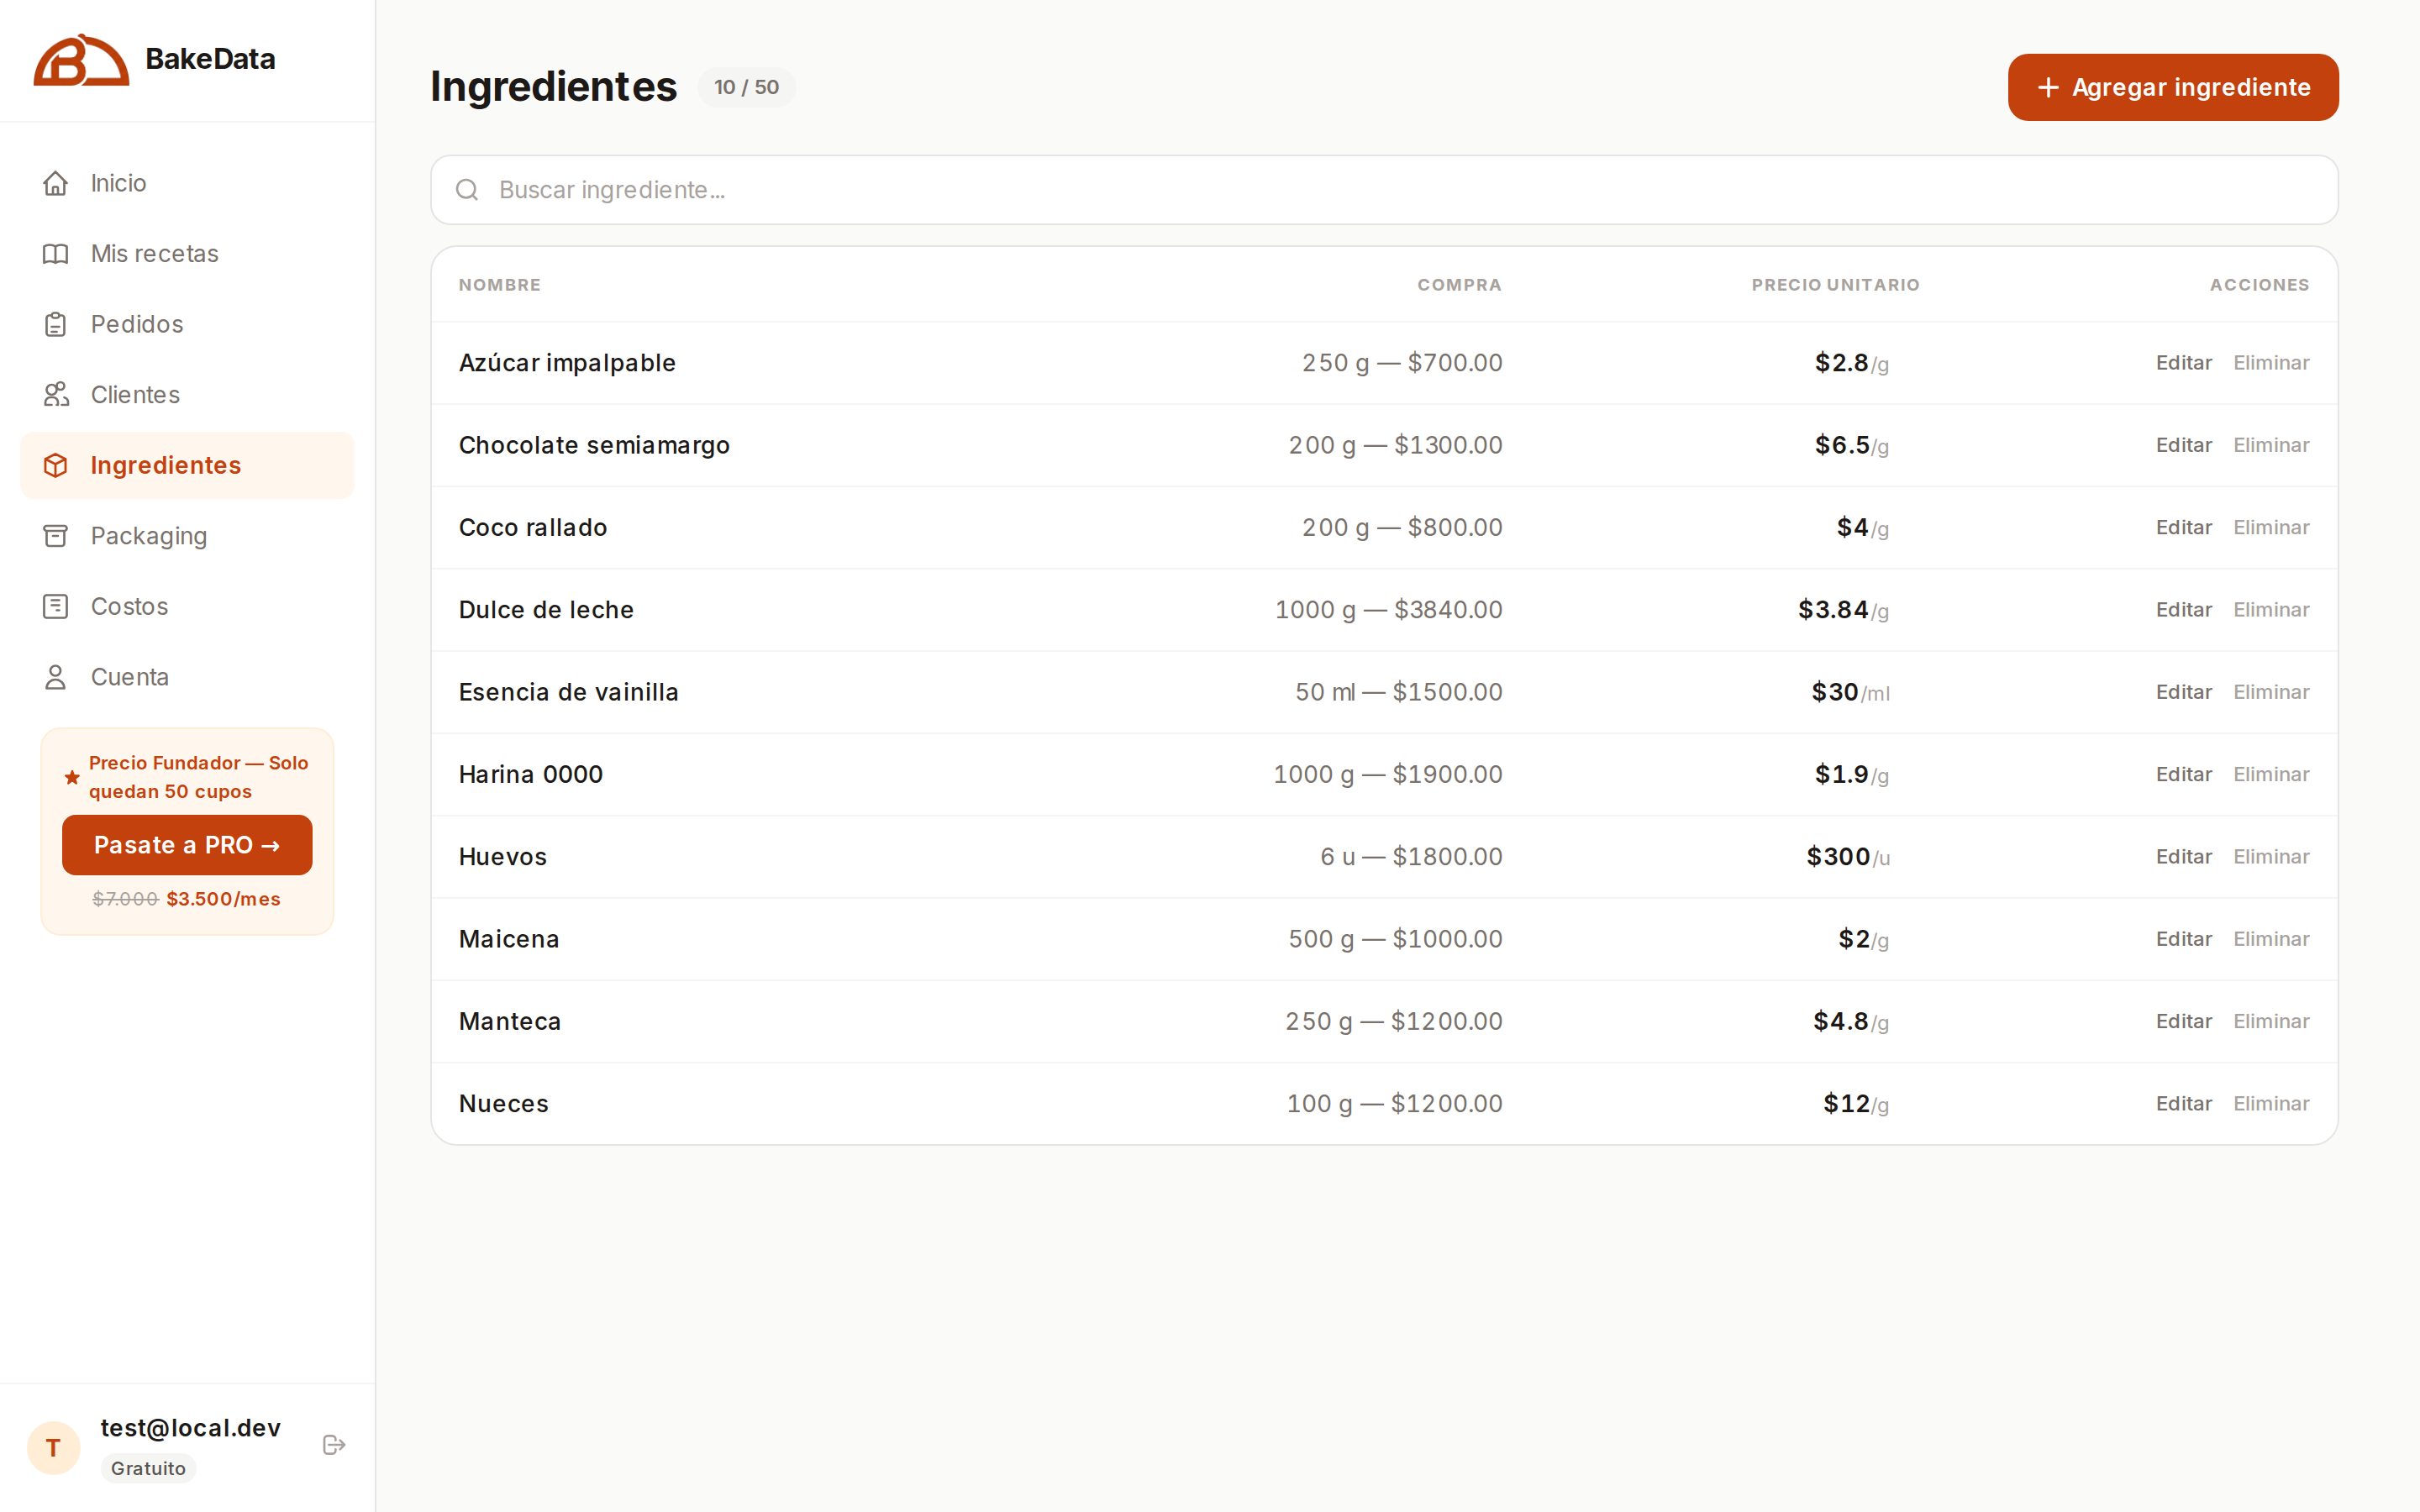Click the Ingredientes box icon
Image resolution: width=2420 pixels, height=1512 pixels.
click(x=56, y=465)
